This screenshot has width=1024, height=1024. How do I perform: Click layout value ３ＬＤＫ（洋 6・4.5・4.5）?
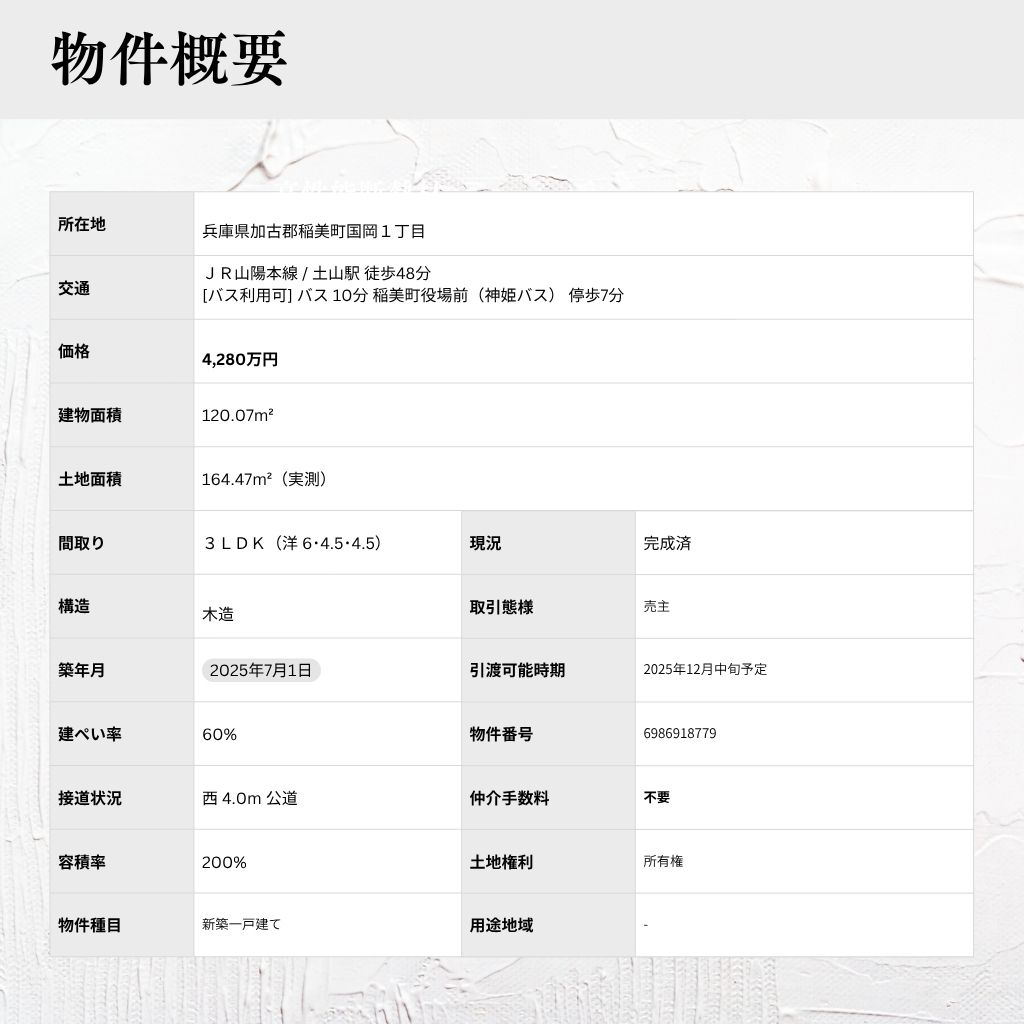coord(292,543)
